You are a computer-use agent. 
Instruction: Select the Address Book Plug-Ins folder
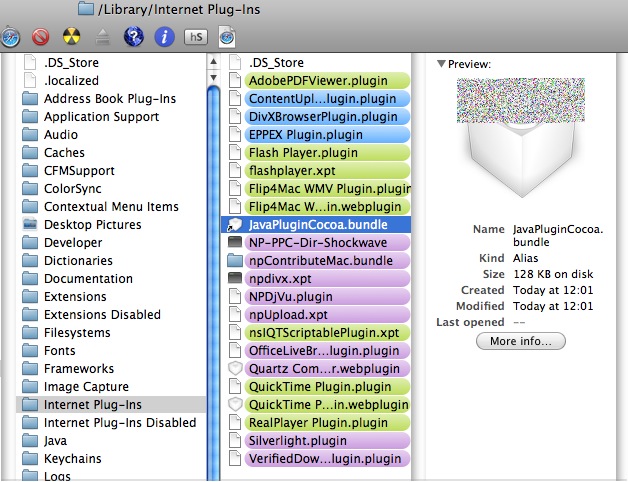pos(111,99)
